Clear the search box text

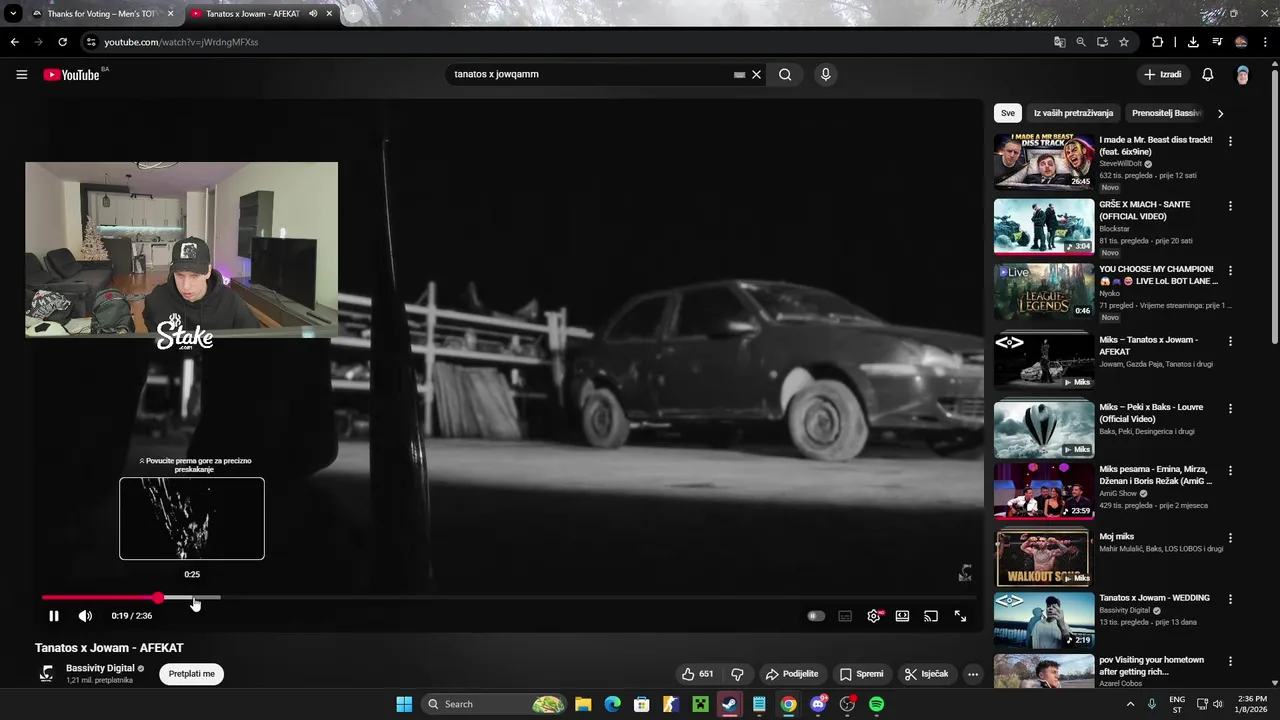757,74
